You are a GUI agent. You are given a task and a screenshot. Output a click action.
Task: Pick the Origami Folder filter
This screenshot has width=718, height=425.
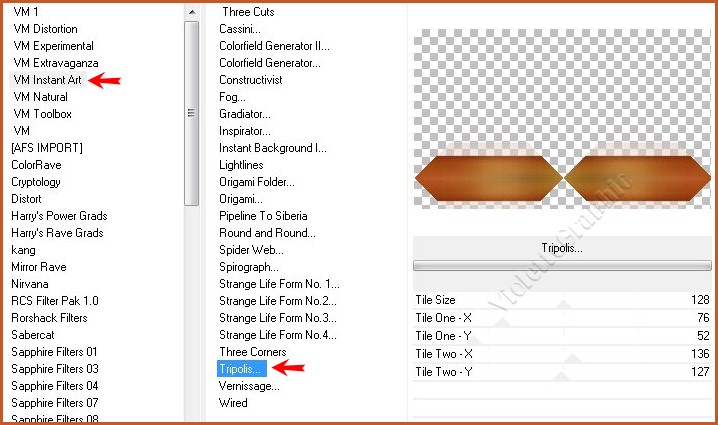pyautogui.click(x=256, y=182)
